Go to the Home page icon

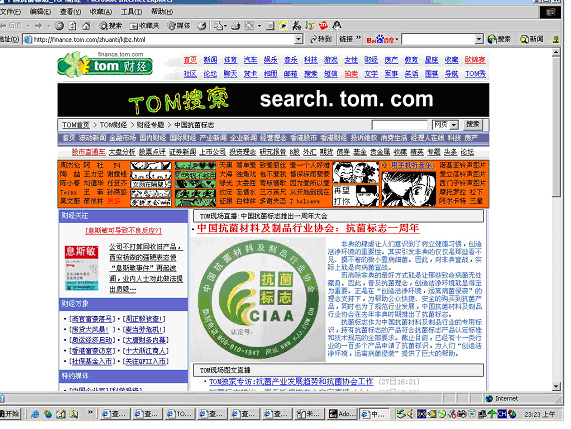coord(86,26)
